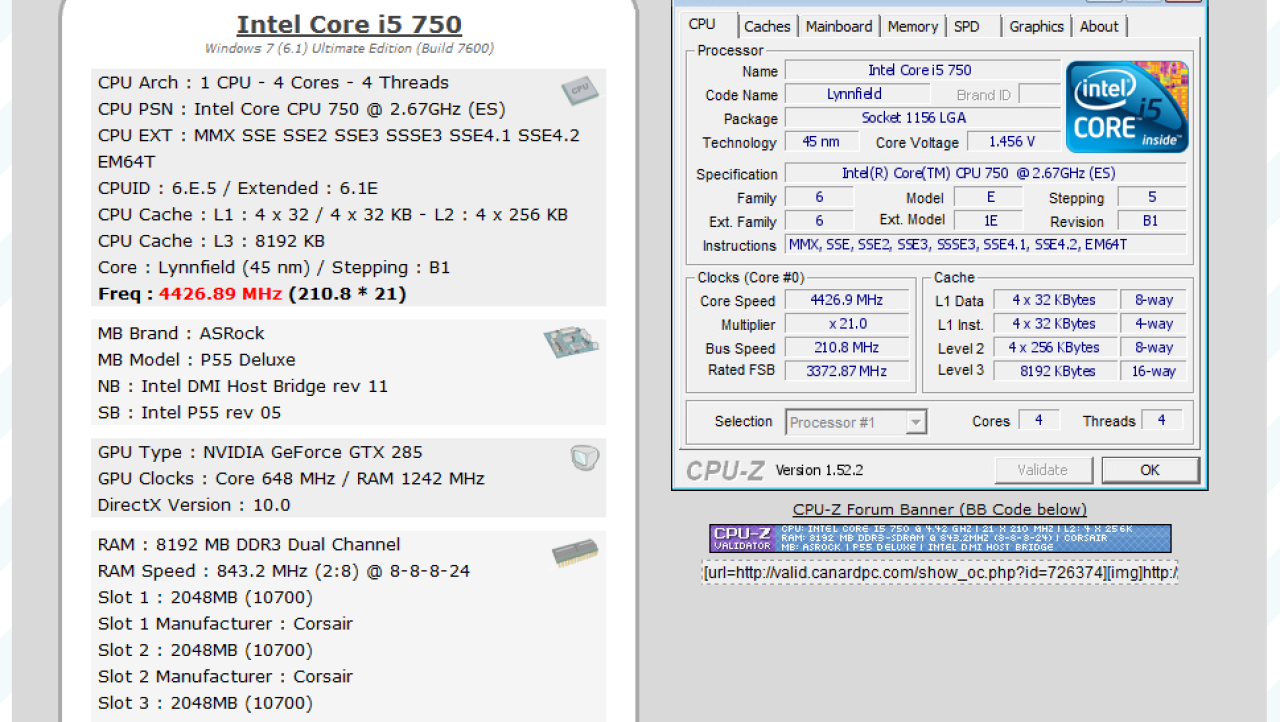Click the Threads count field
The height and width of the screenshot is (722, 1280).
point(1162,421)
